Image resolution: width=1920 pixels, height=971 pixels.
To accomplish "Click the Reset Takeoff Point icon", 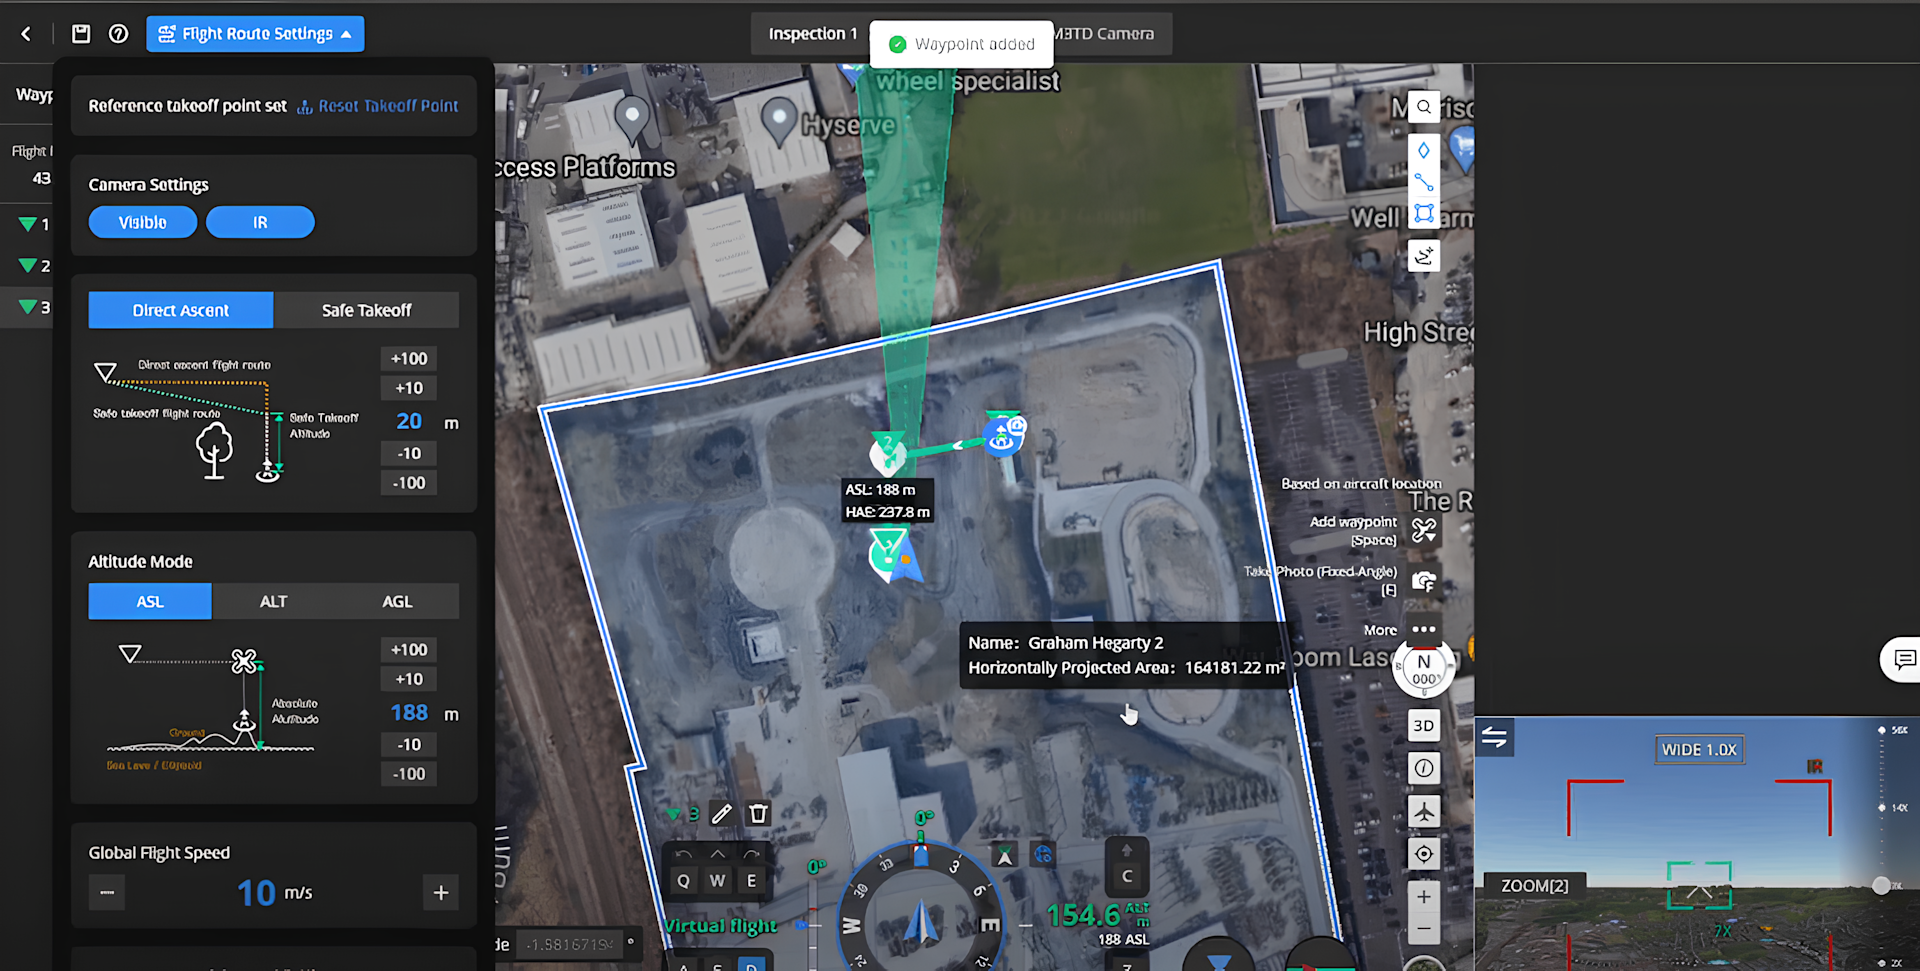I will (305, 106).
